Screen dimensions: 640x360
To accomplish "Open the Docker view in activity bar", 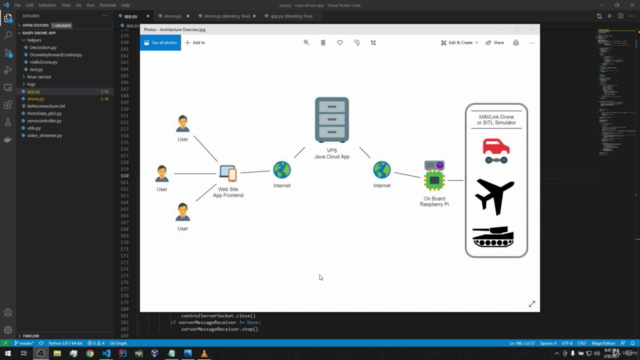I will pos(8,140).
